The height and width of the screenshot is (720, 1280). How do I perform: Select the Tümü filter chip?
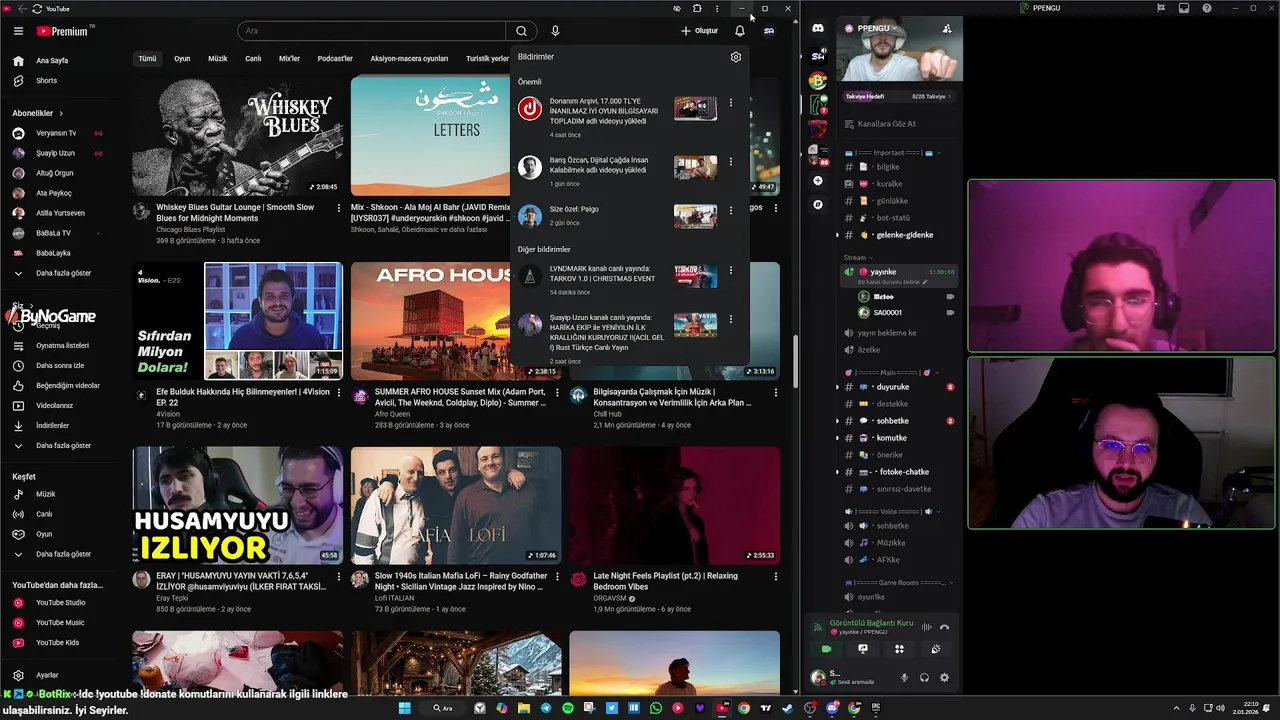coord(147,59)
